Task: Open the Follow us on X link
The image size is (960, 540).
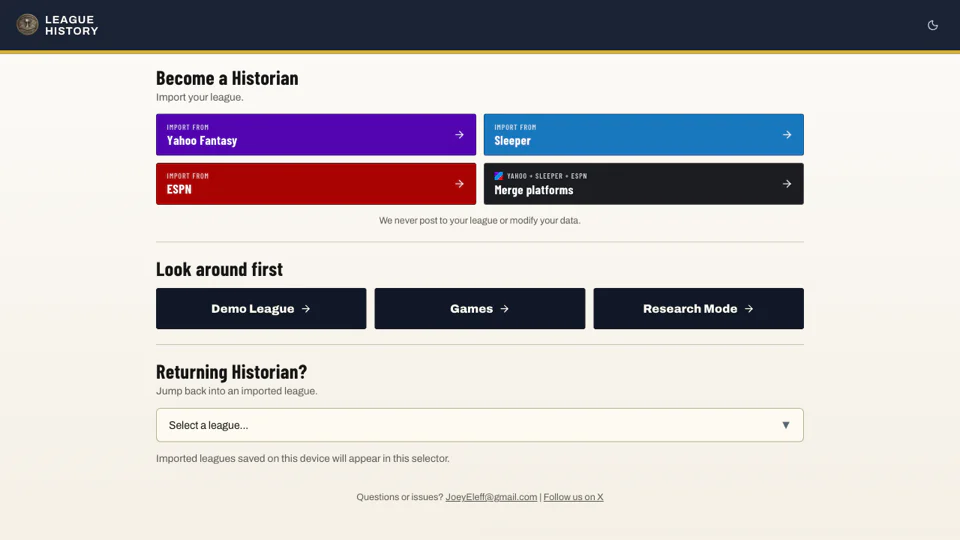Action: (x=573, y=497)
